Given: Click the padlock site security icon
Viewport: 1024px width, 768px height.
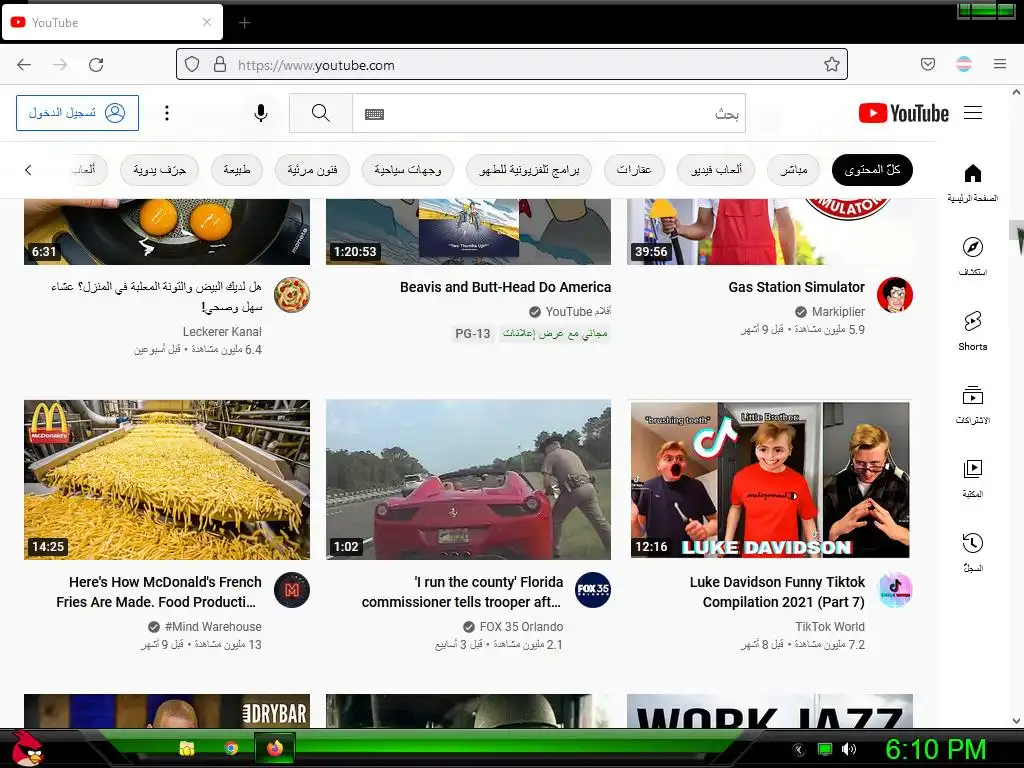Looking at the screenshot, I should point(220,65).
